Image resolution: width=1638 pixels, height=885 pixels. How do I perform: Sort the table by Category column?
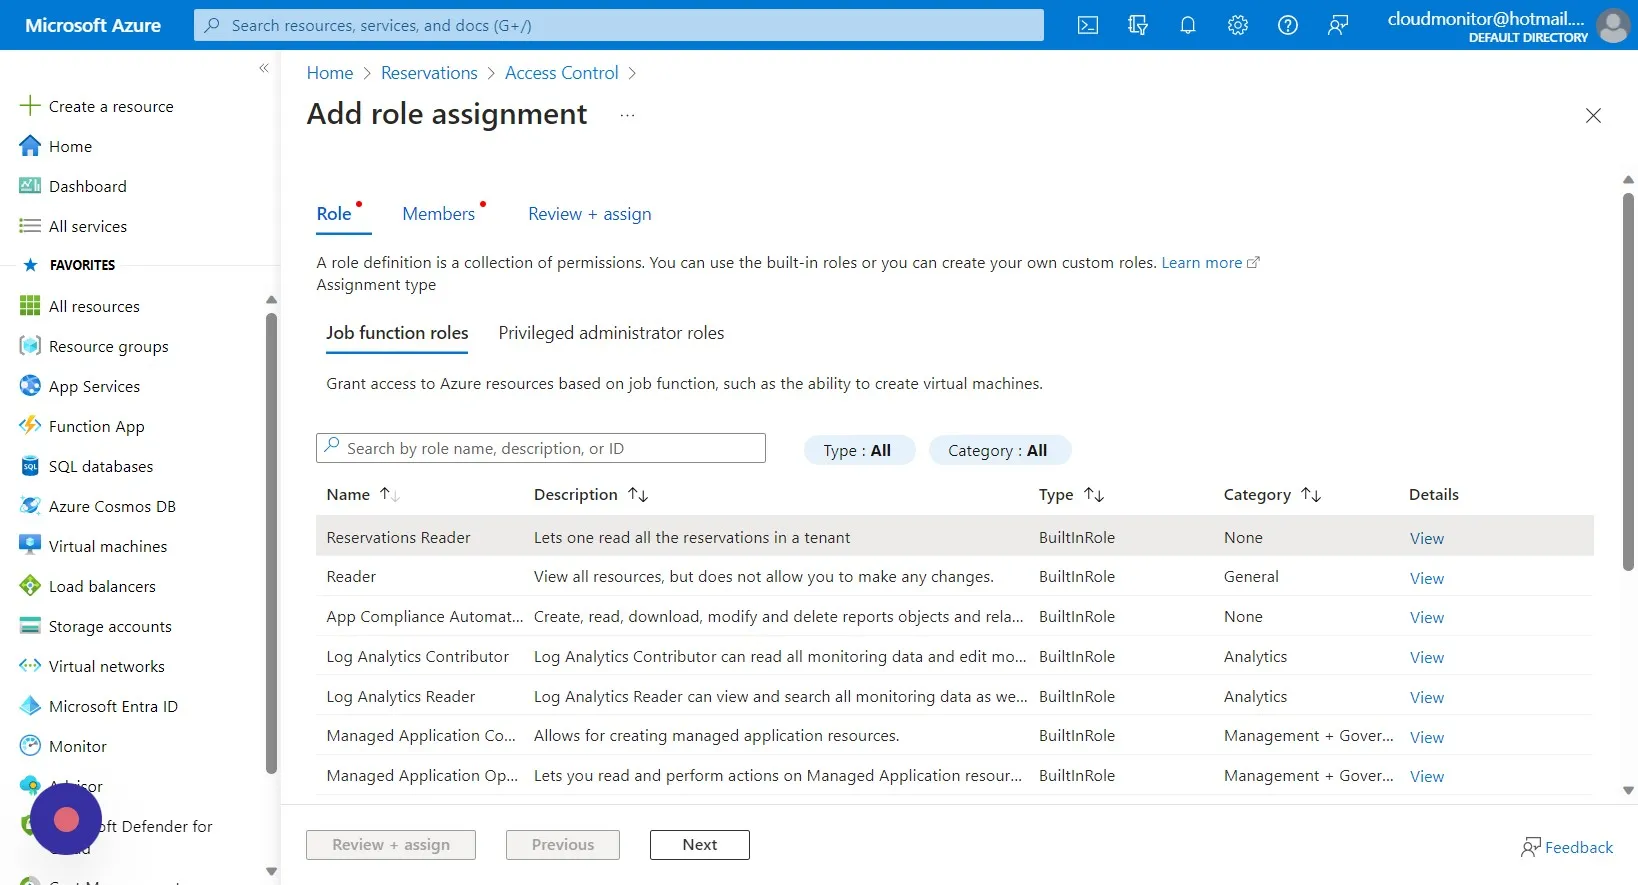1272,494
